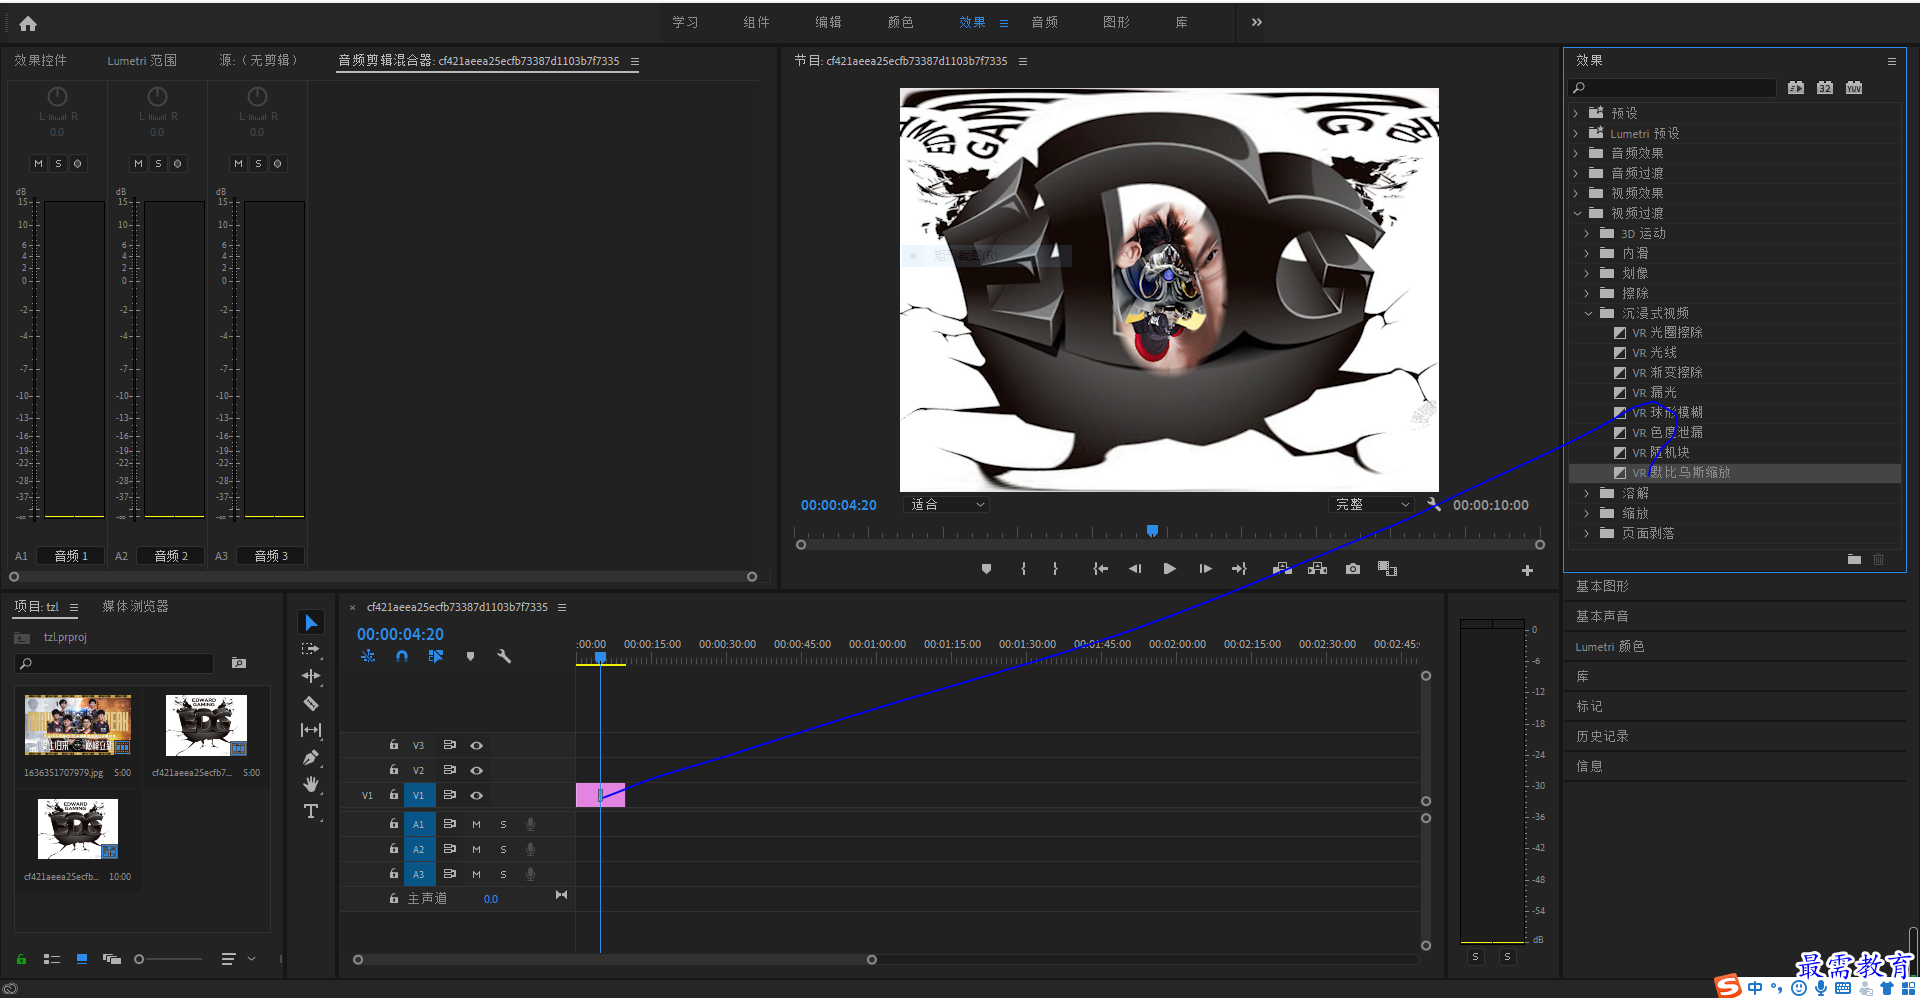Click the timeline wrench settings icon
1920x998 pixels.
[x=504, y=656]
